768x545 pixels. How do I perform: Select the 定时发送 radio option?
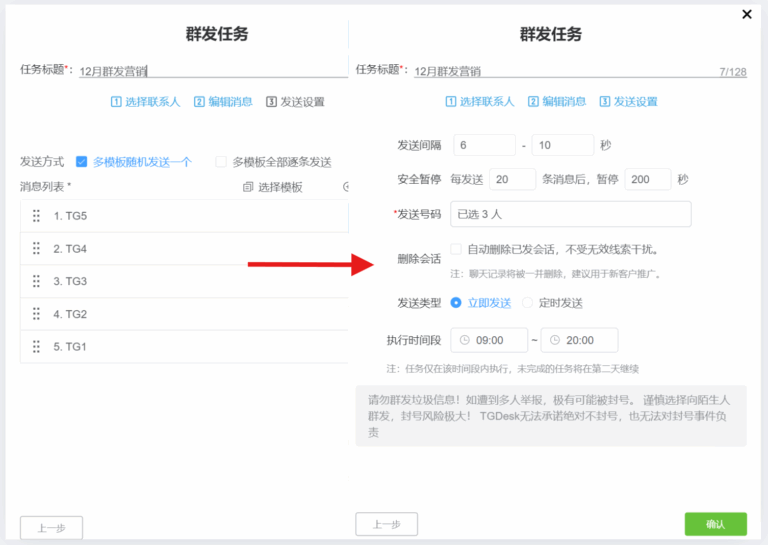(x=527, y=303)
